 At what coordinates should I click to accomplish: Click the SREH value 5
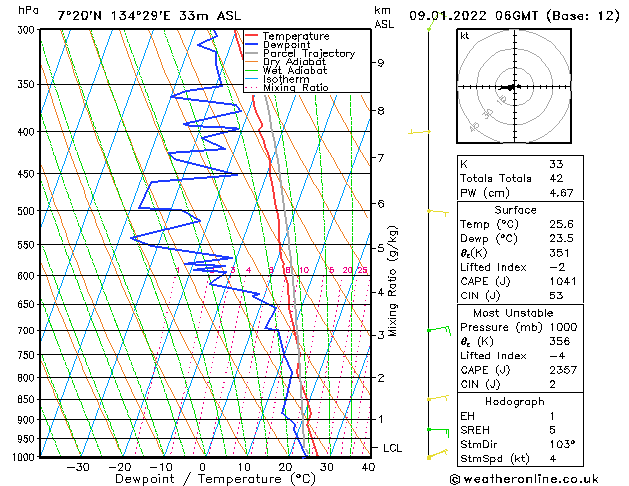(x=552, y=430)
